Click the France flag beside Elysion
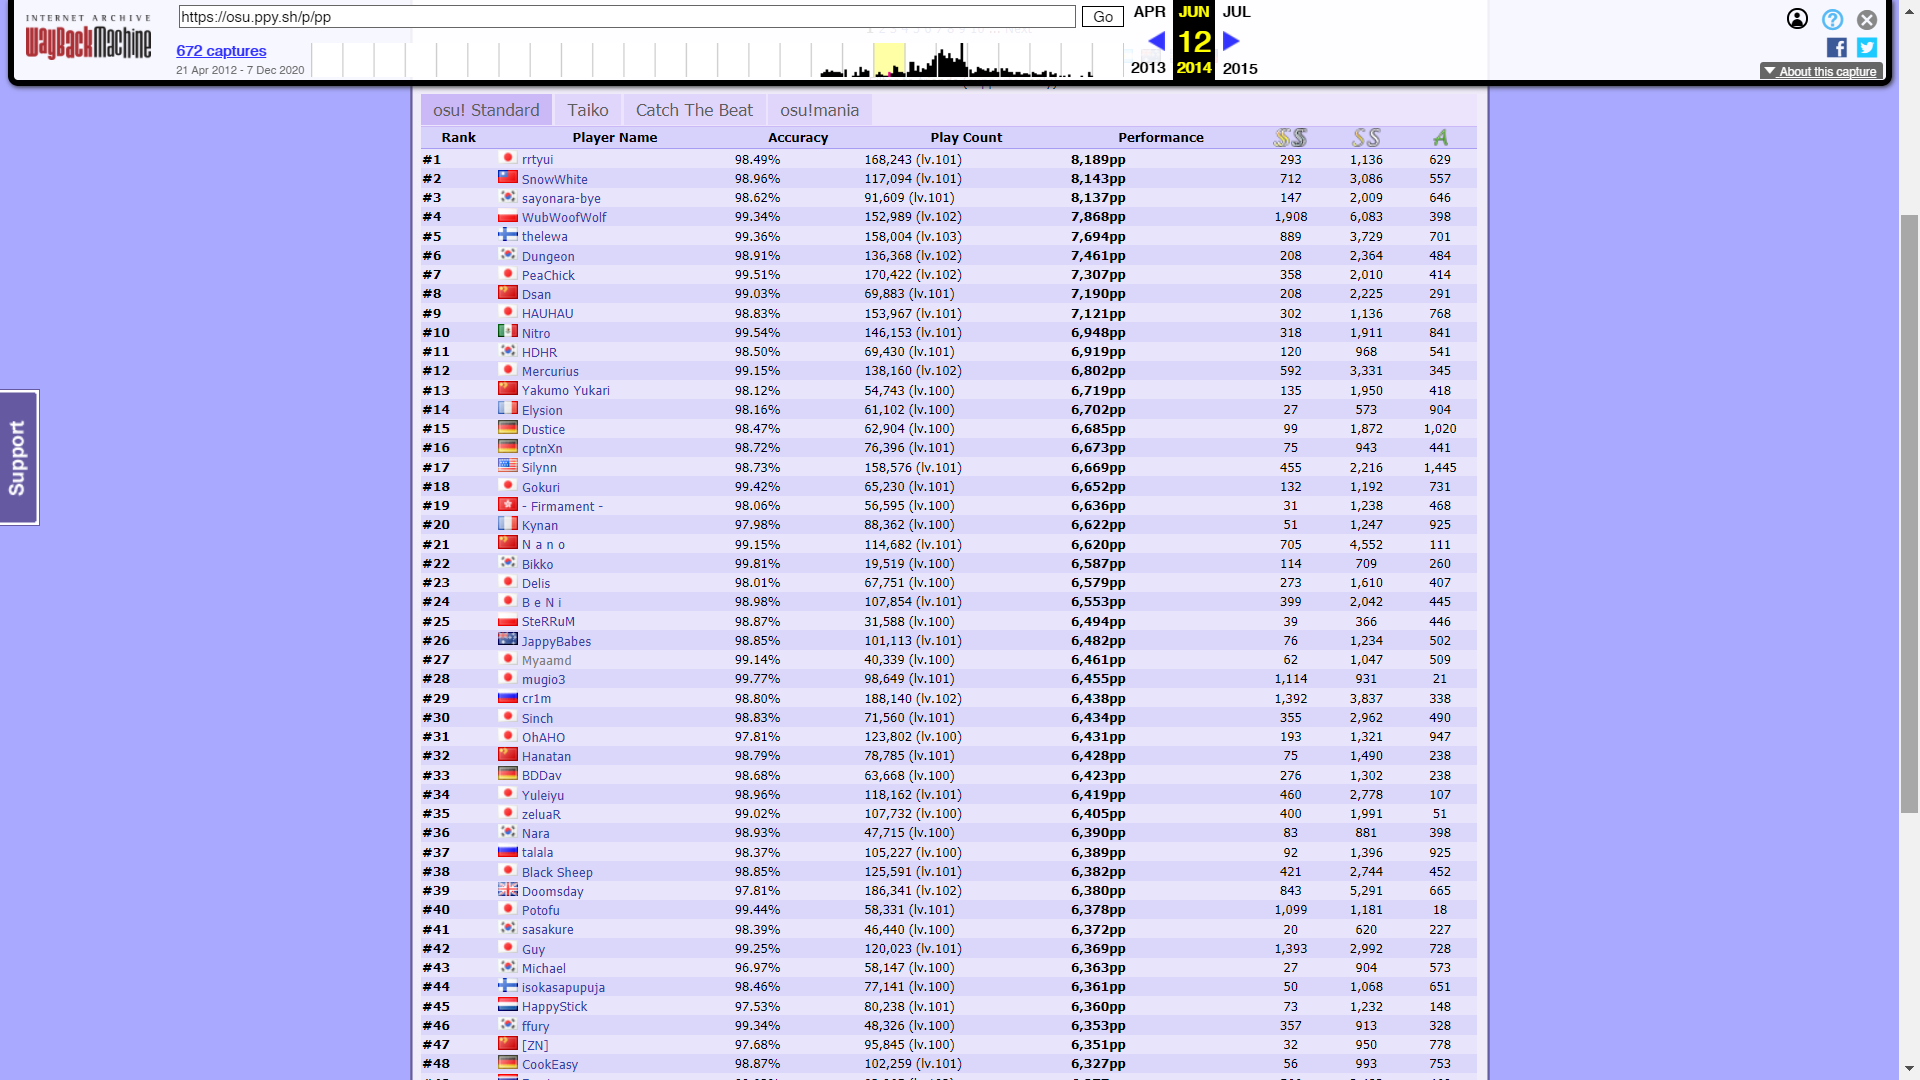1920x1080 pixels. [508, 408]
